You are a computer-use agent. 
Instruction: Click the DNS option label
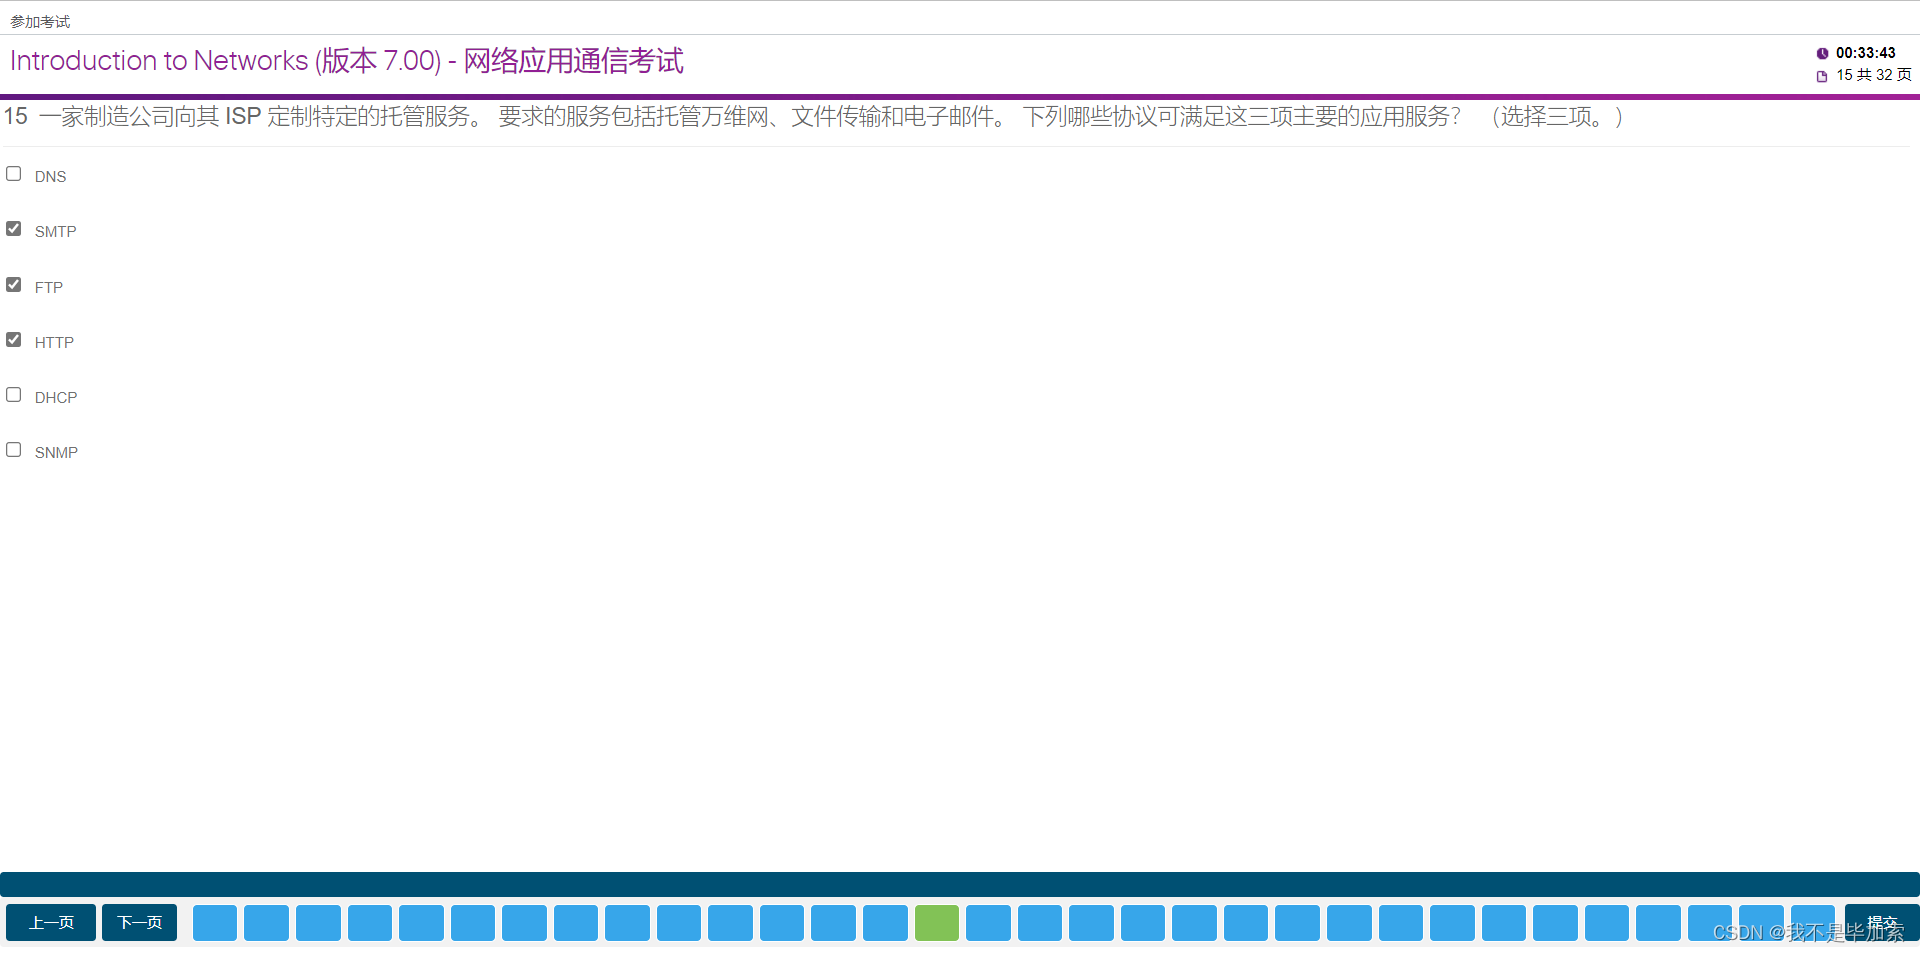50,177
